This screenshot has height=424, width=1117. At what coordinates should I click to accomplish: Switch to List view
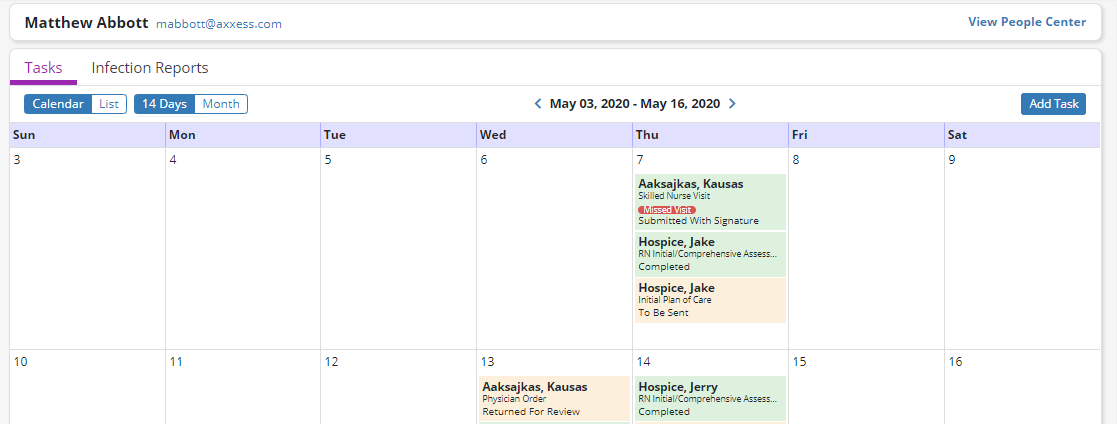point(108,104)
